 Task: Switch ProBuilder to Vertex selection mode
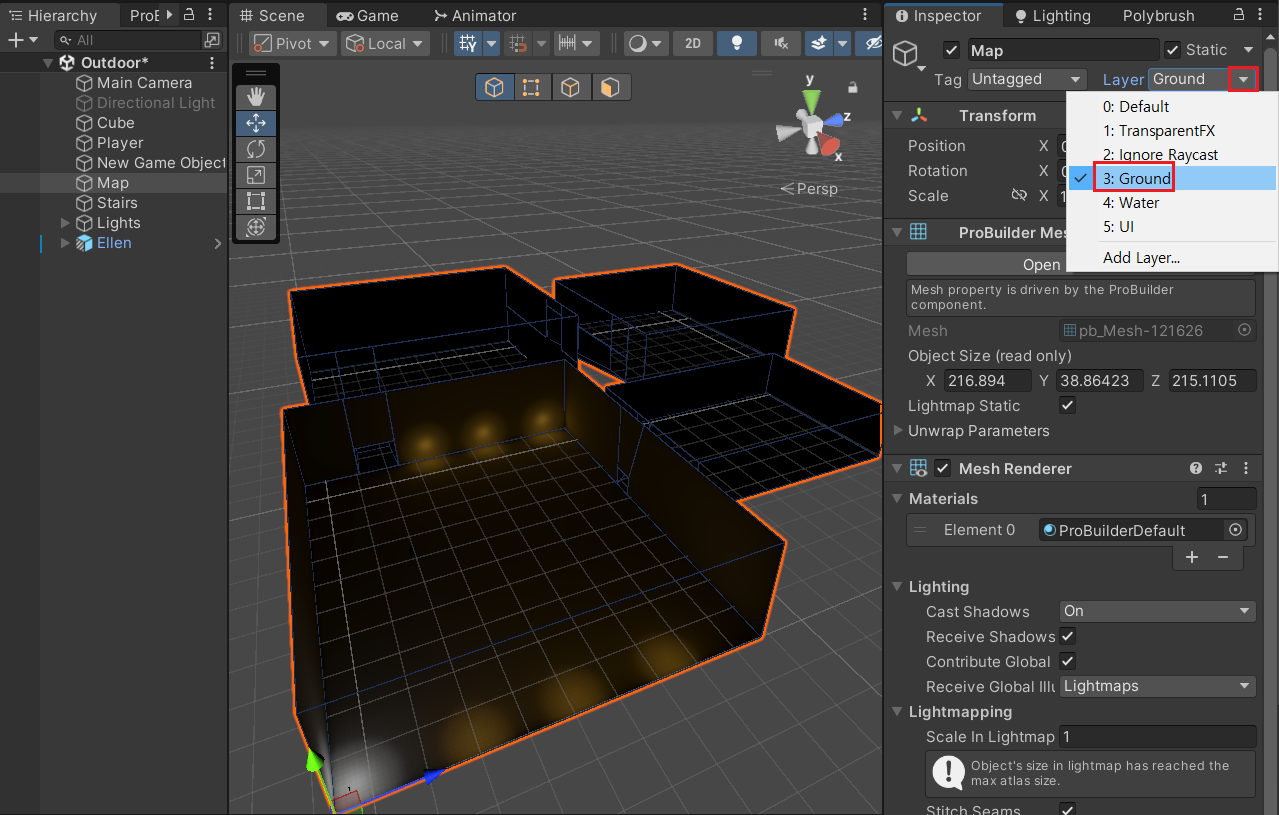pyautogui.click(x=531, y=88)
